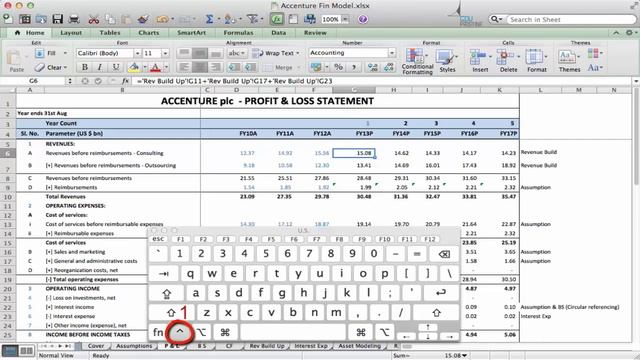Toggle Align Text Left
The image size is (640, 360).
pos(184,67)
